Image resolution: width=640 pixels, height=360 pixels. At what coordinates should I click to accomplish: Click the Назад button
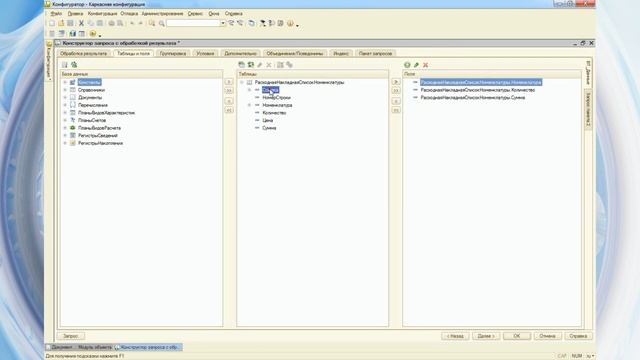pyautogui.click(x=455, y=336)
